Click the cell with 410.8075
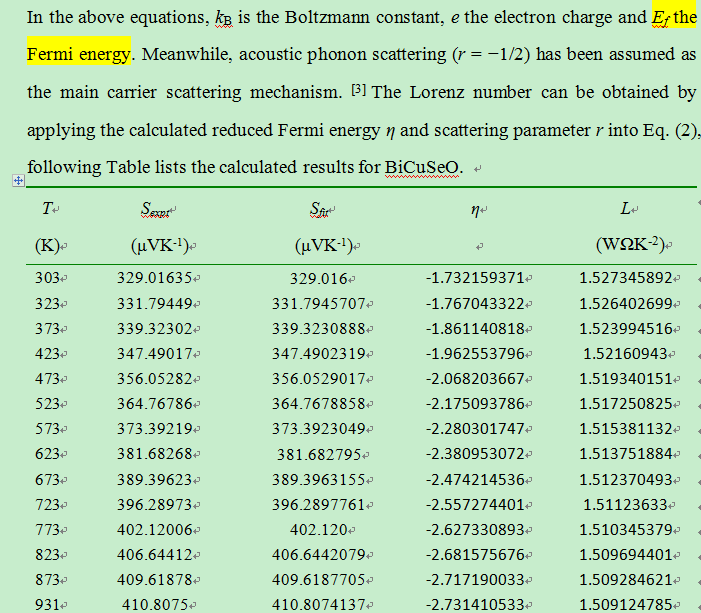The height and width of the screenshot is (613, 701). coord(155,605)
